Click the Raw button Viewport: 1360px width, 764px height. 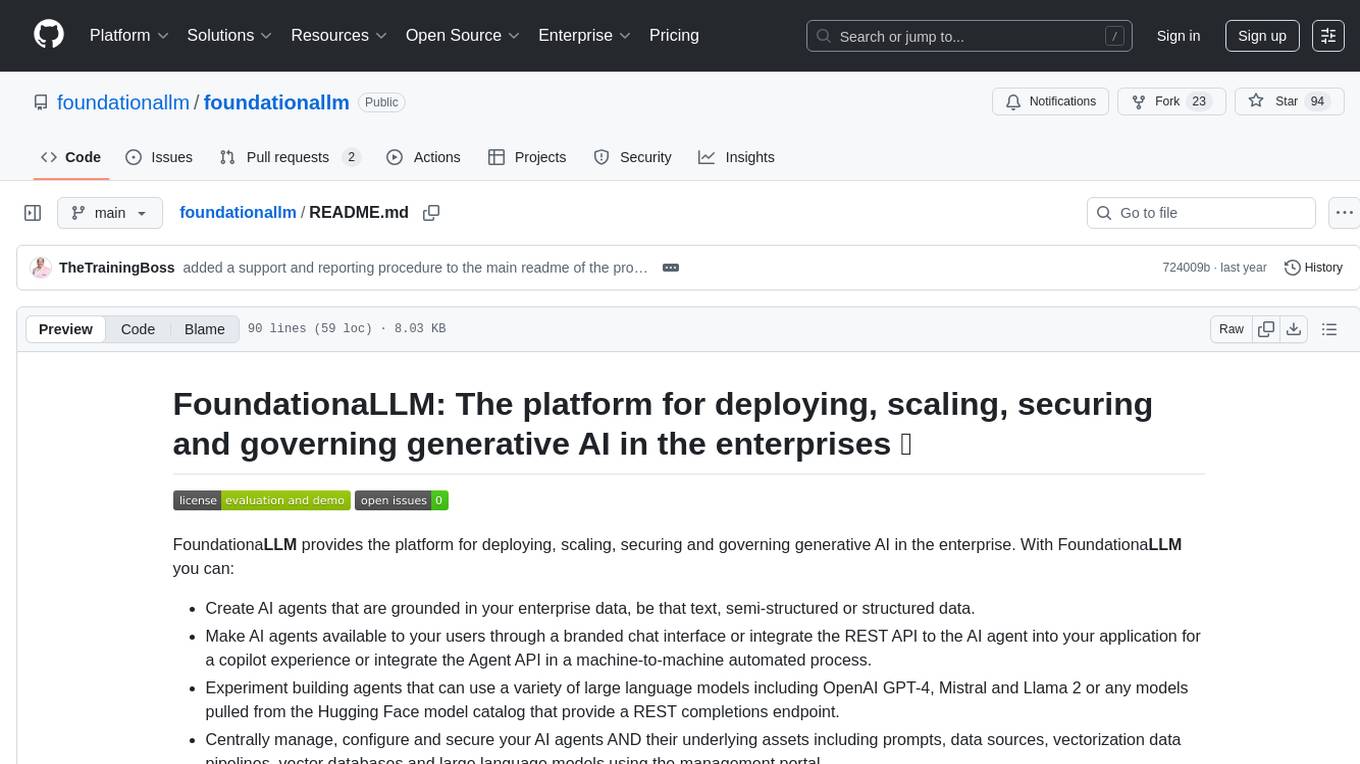[x=1232, y=329]
